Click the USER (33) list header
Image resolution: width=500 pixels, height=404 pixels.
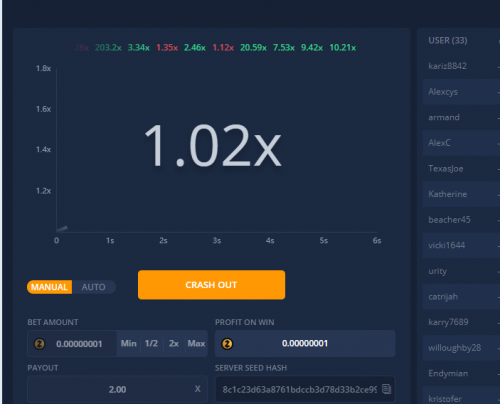[x=448, y=40]
